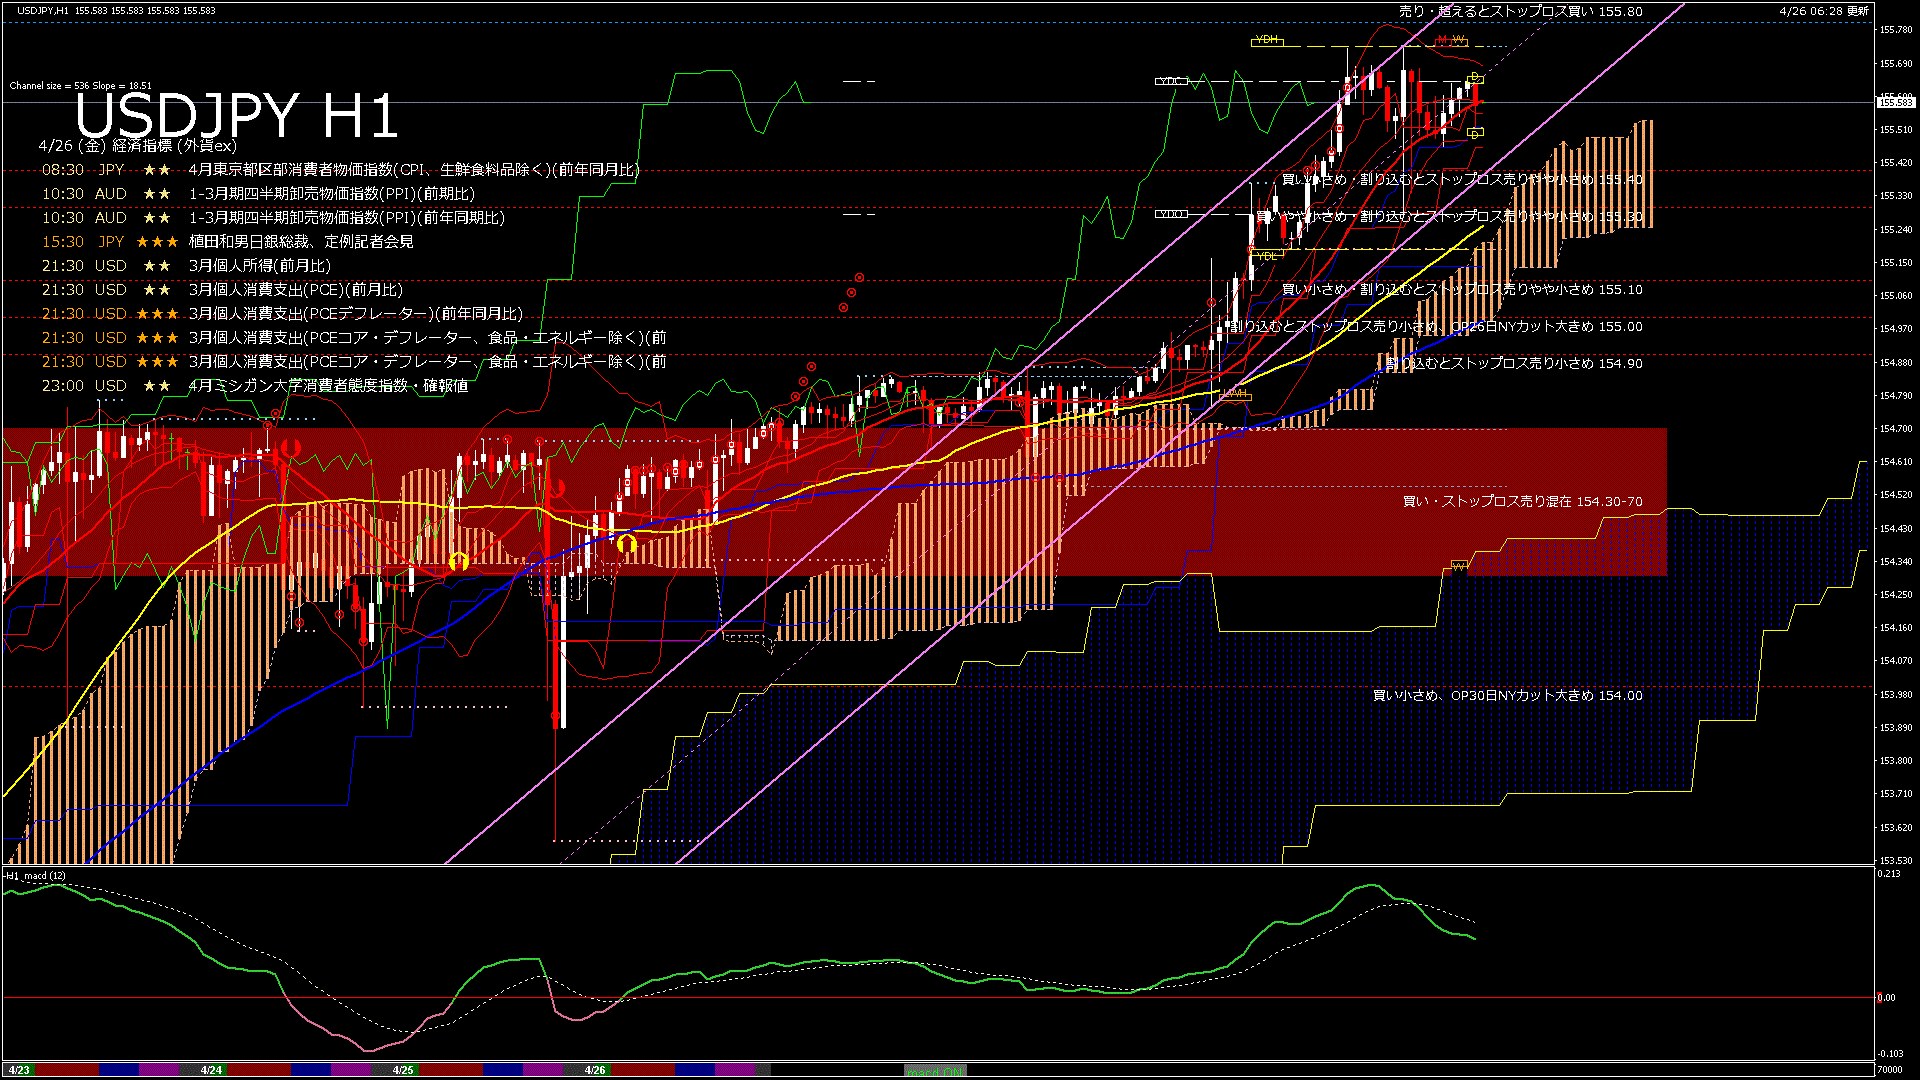Click the 21:30 USD 個人消費支出(PCE)(前月比) row
1920x1080 pixels.
pos(222,290)
